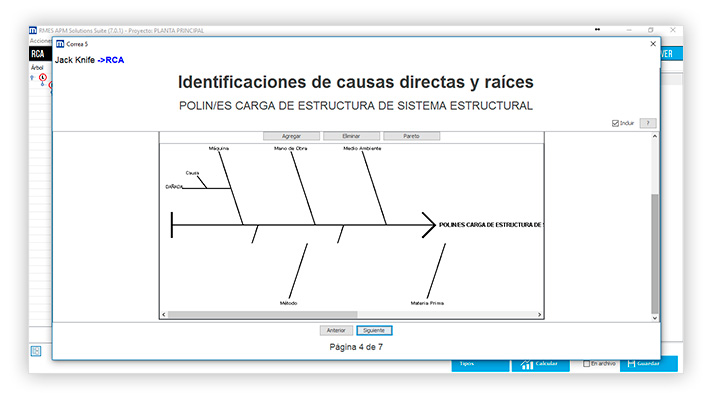Viewport: 716px width, 399px height.
Task: Click the Agregar button above the fishbone diagram
Action: point(291,136)
